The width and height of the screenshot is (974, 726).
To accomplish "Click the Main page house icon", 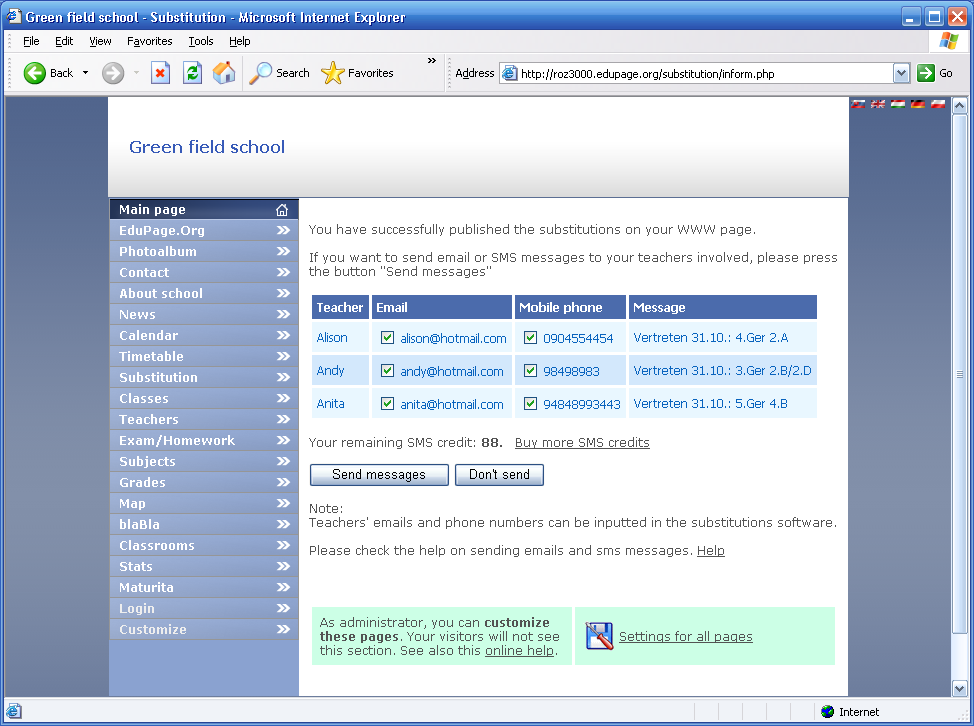I will point(282,210).
